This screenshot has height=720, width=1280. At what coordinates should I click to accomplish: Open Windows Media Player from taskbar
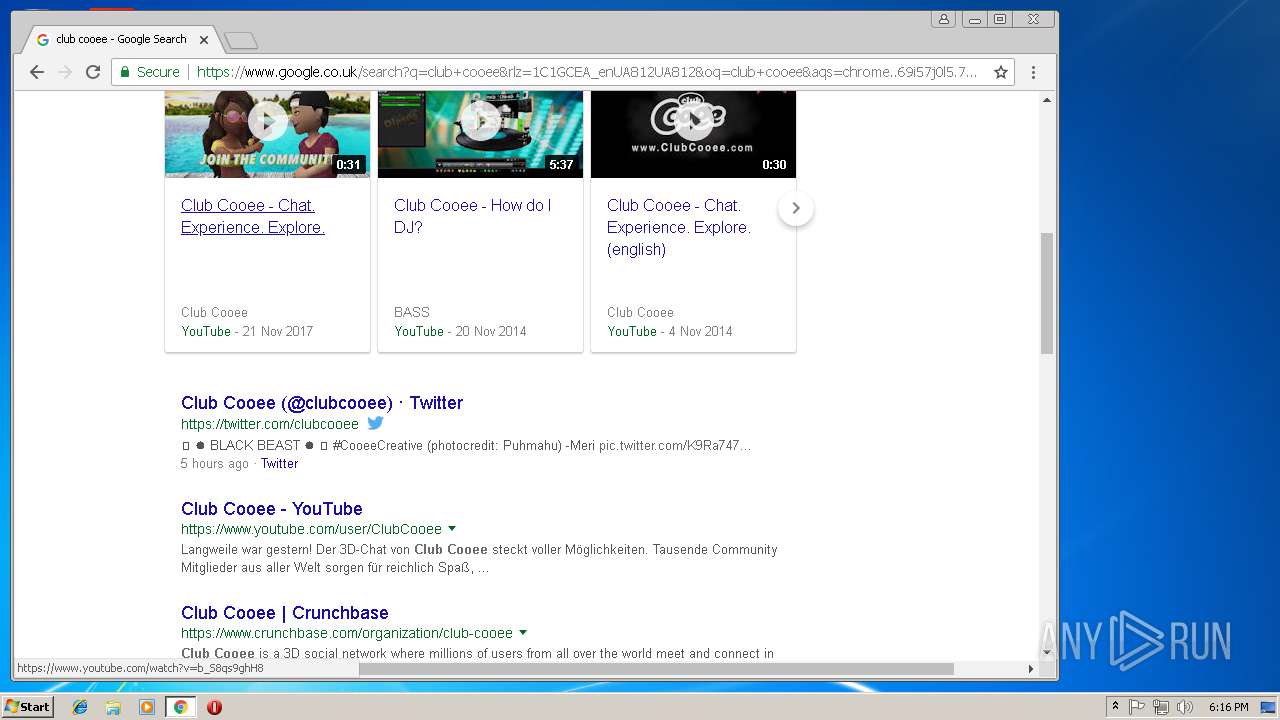coord(147,707)
